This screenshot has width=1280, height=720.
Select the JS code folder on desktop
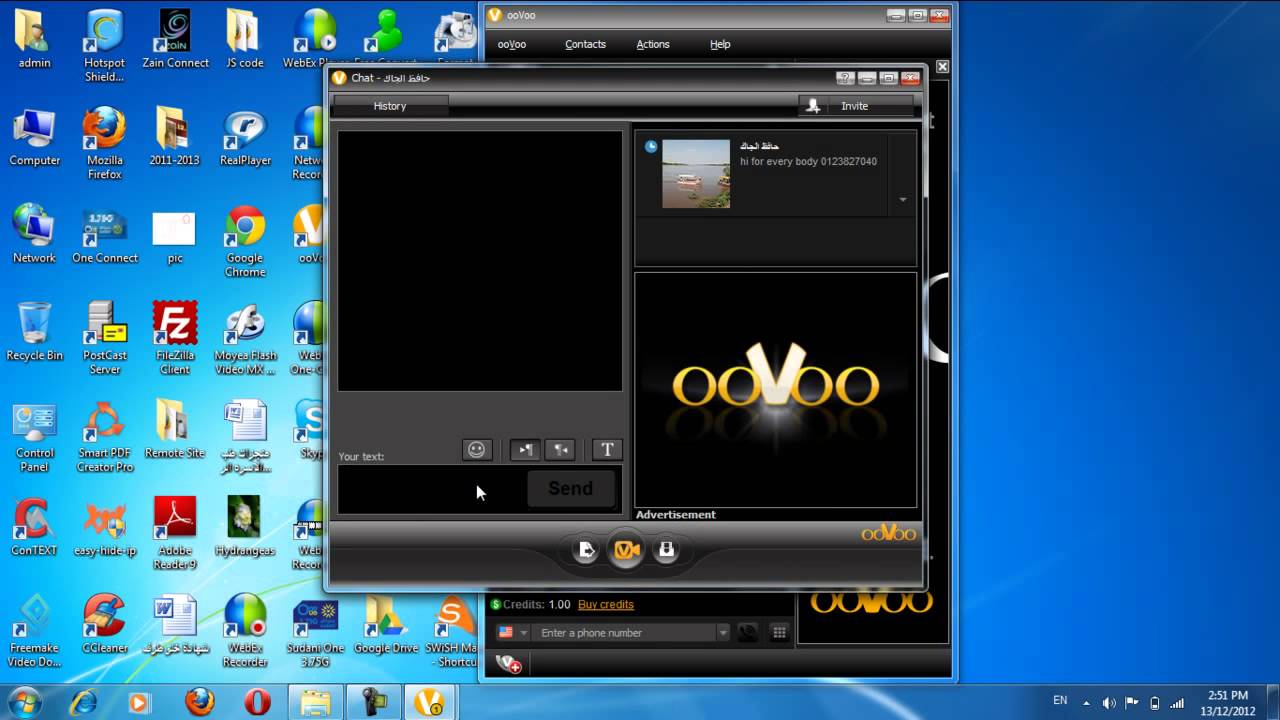point(245,40)
